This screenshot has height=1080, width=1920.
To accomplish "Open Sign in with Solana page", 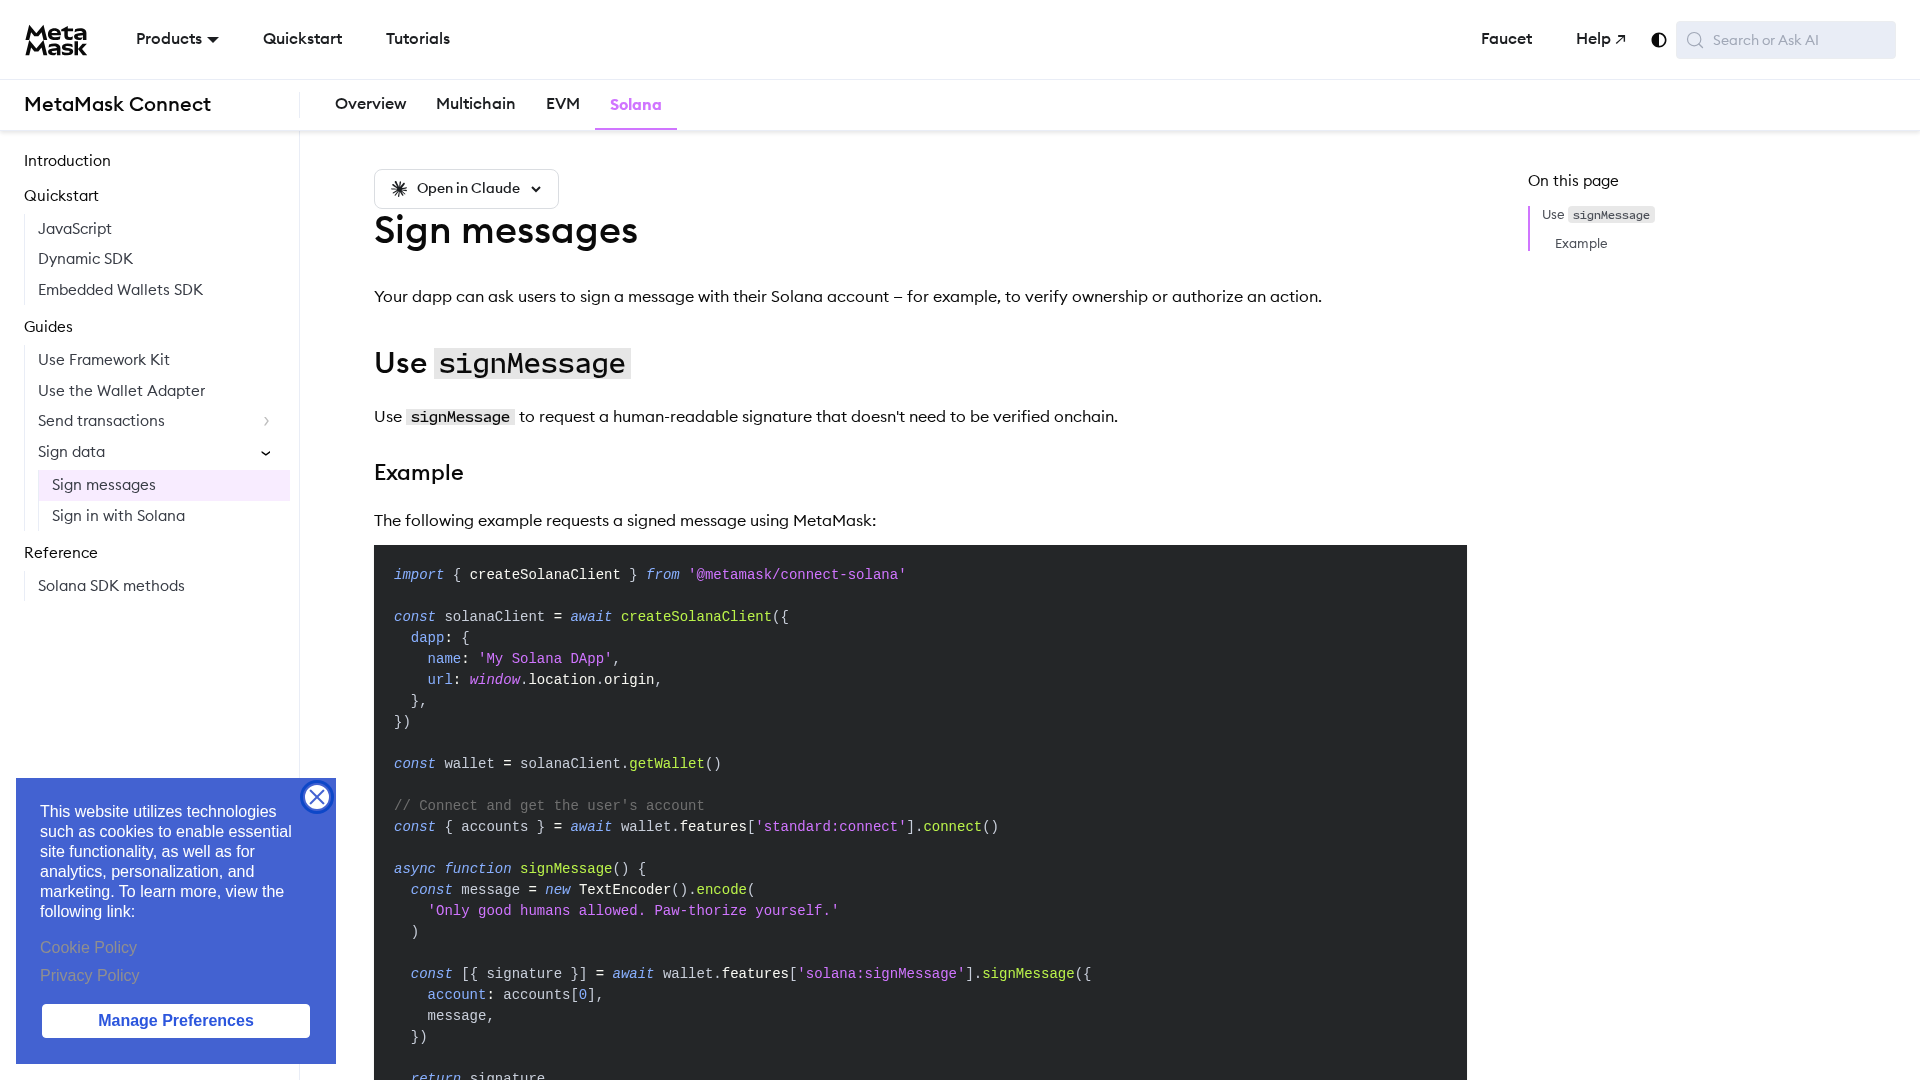I will [118, 516].
